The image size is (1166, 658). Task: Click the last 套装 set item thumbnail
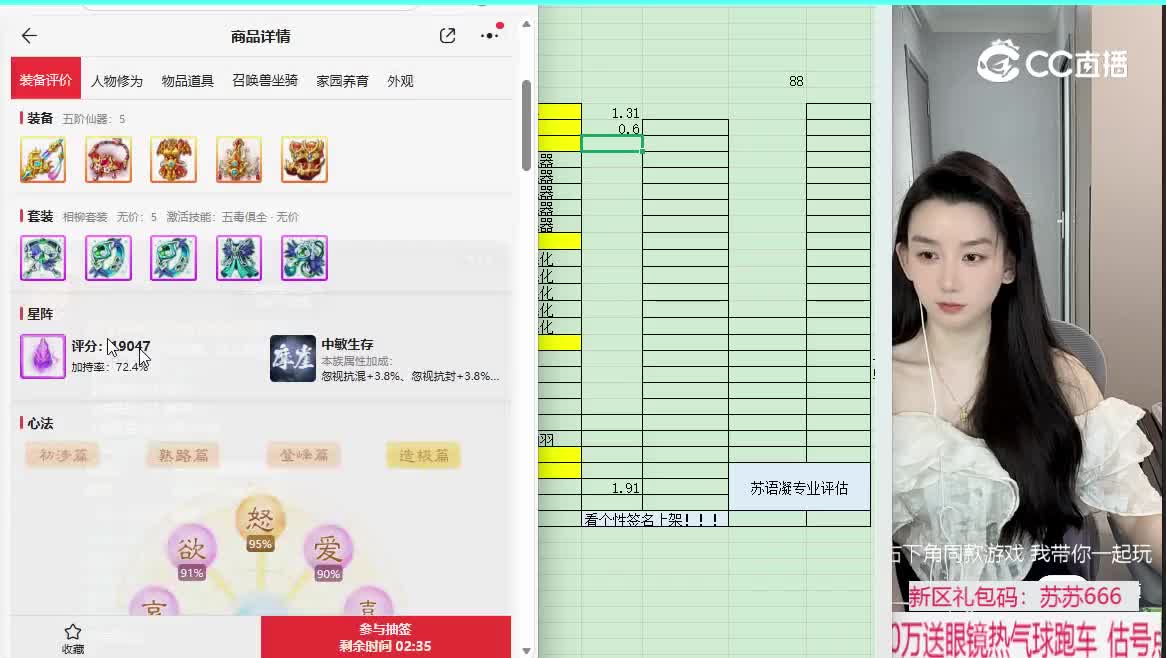point(303,258)
